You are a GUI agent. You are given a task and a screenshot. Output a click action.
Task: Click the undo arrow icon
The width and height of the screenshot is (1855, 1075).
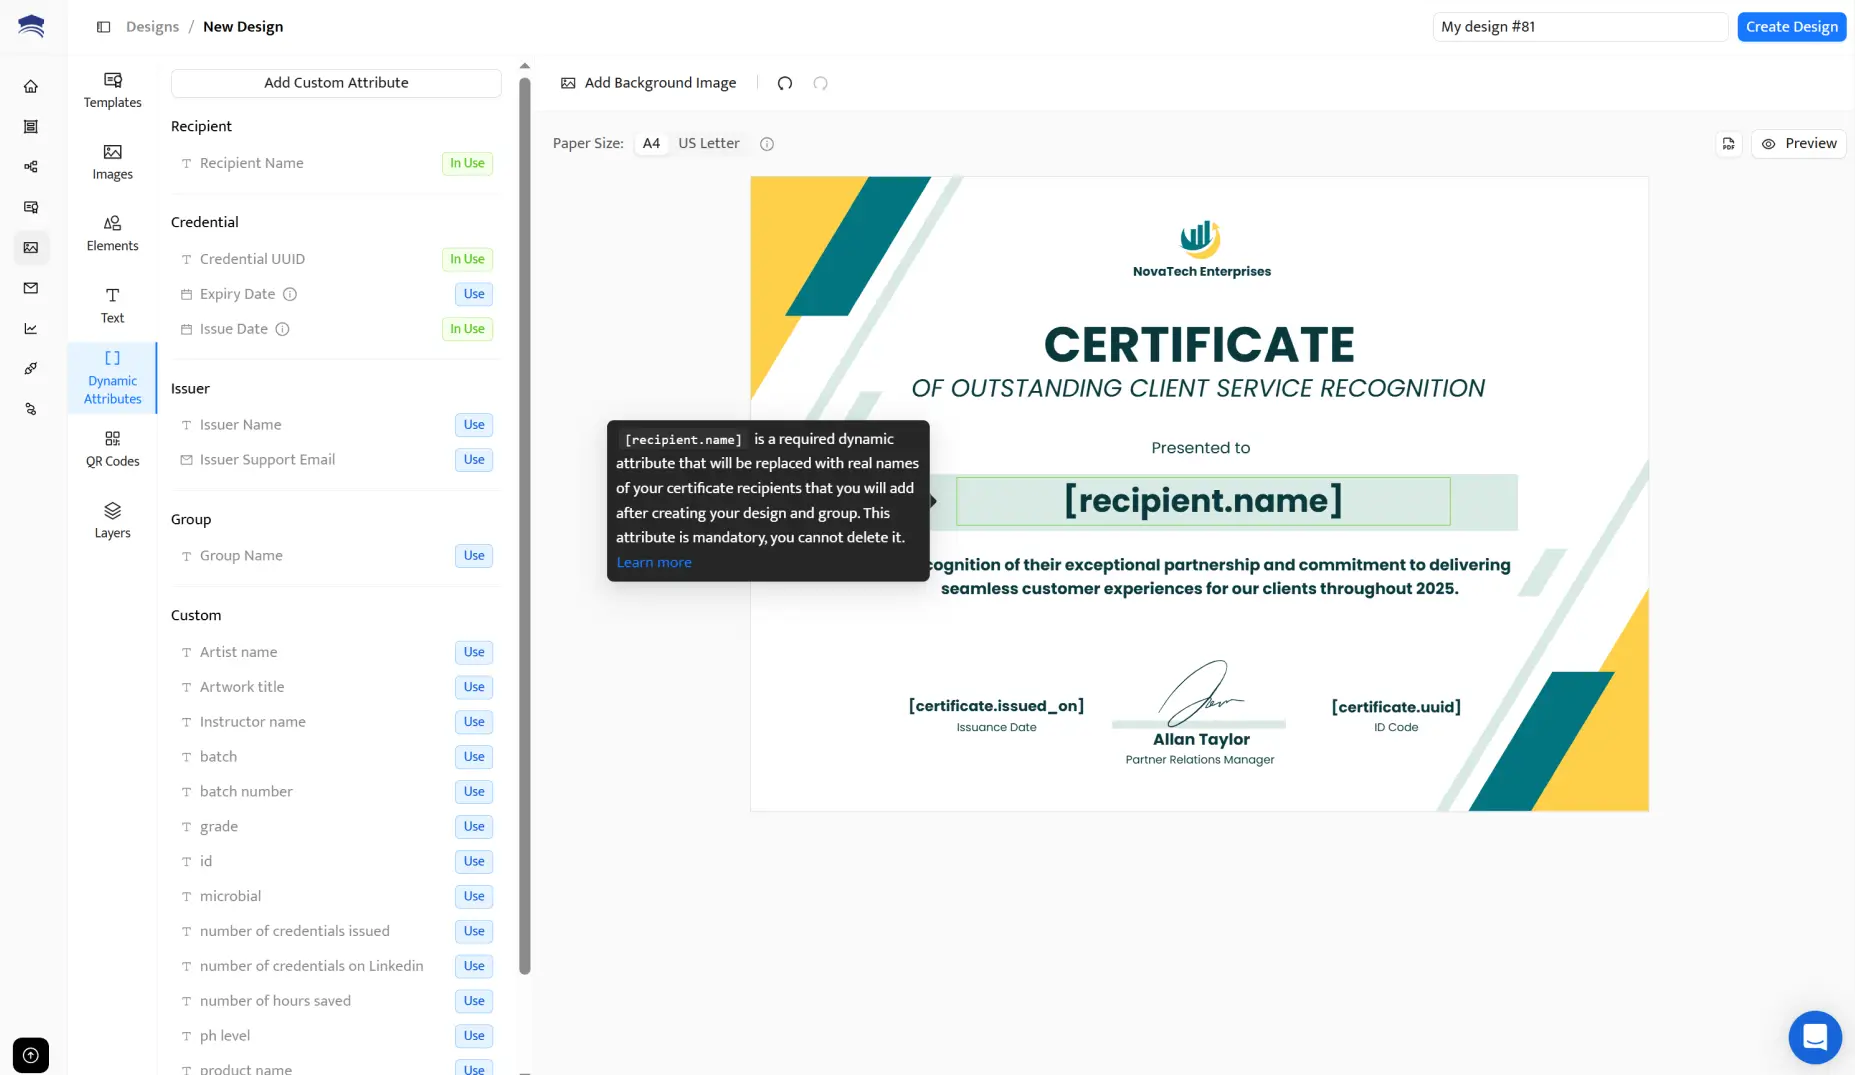pos(785,83)
